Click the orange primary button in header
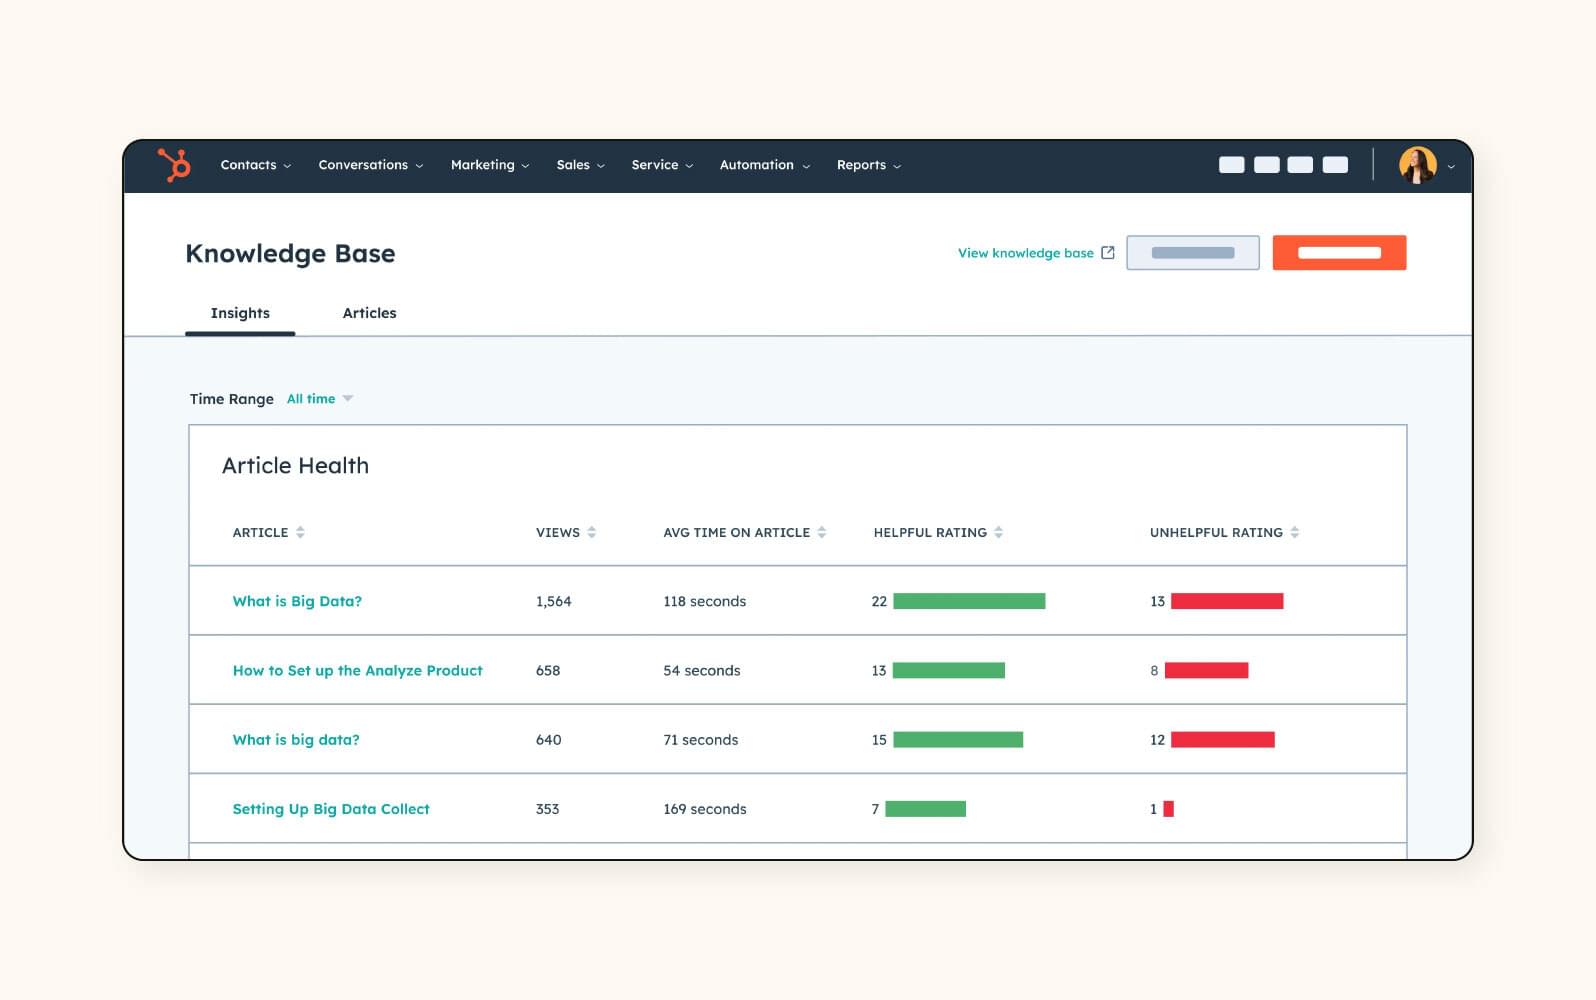Screen dimensions: 1596x1000 (x=1339, y=253)
